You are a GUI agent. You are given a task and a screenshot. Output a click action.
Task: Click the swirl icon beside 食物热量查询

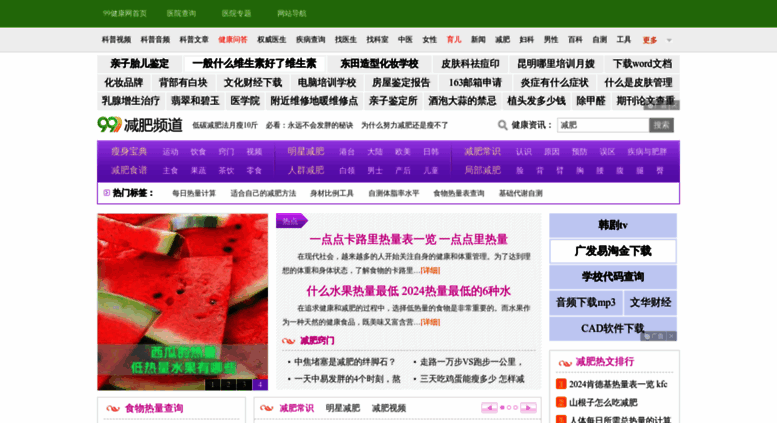[x=113, y=409]
